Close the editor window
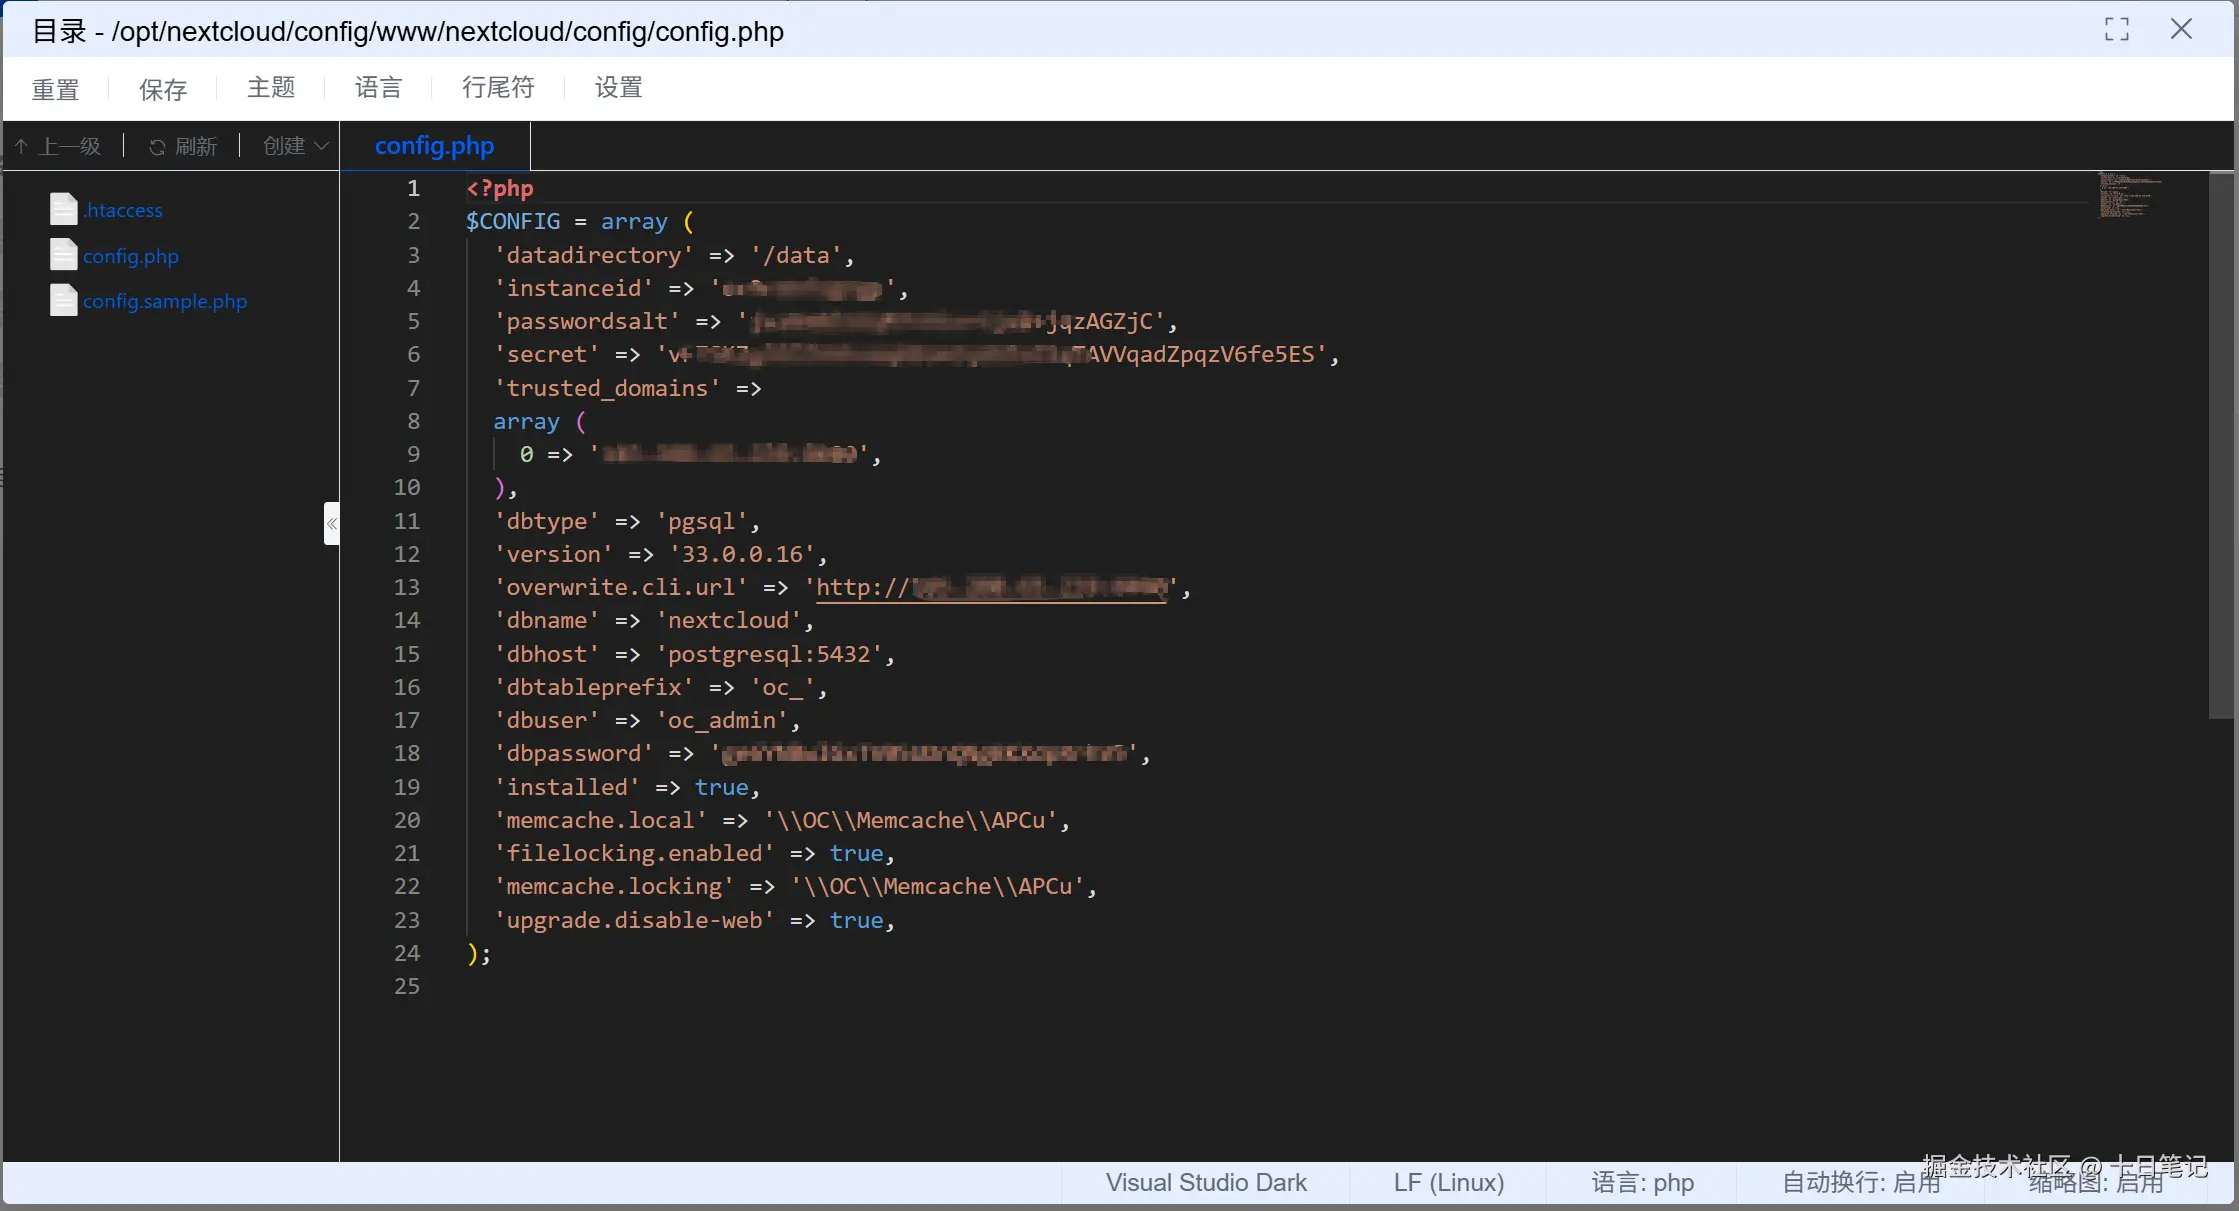 coord(2181,30)
